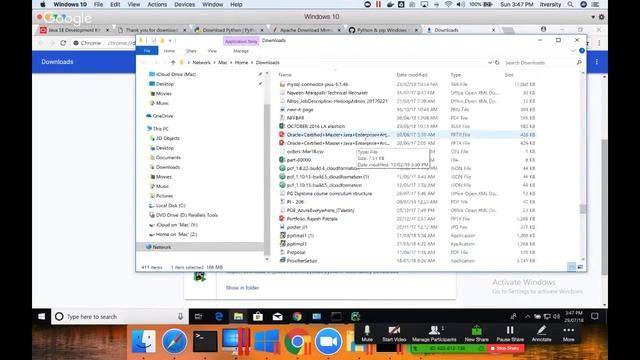This screenshot has width=640, height=360.
Task: Open Mail app from taskbar
Action: coord(278,316)
